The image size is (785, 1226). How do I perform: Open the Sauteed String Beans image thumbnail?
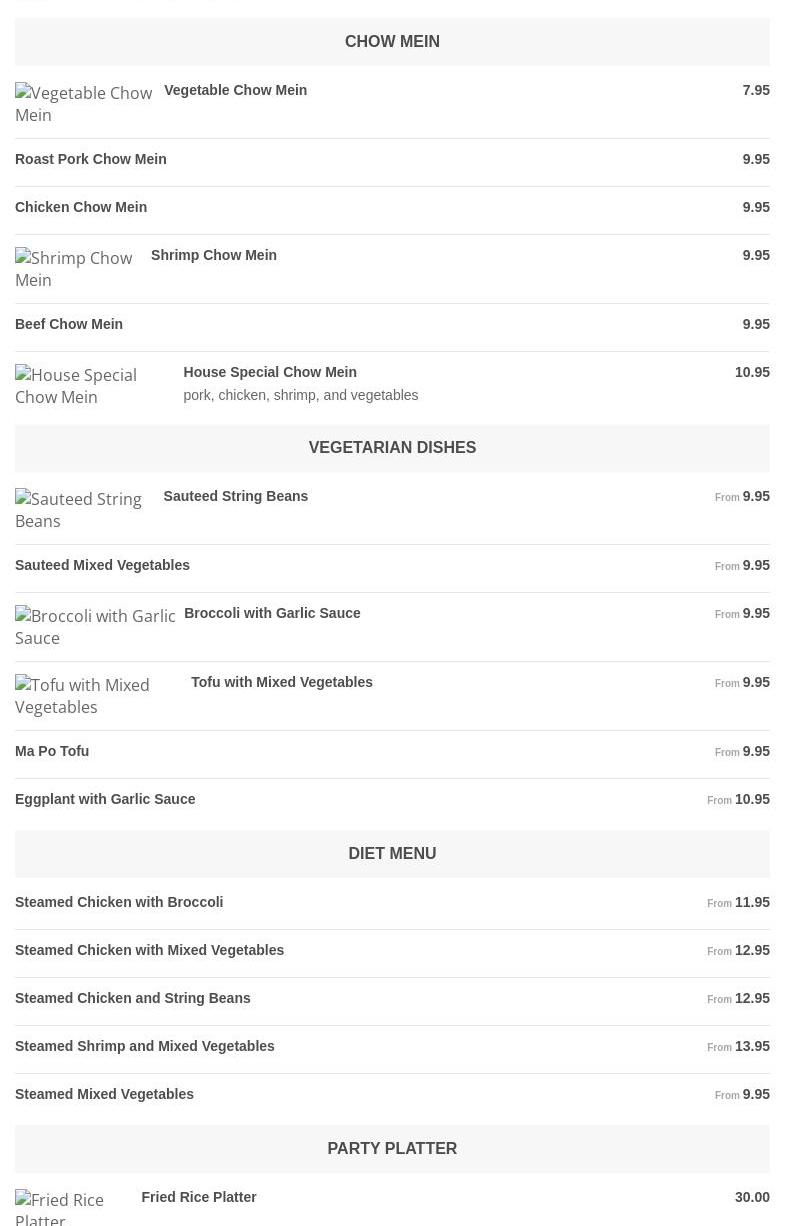tap(85, 509)
